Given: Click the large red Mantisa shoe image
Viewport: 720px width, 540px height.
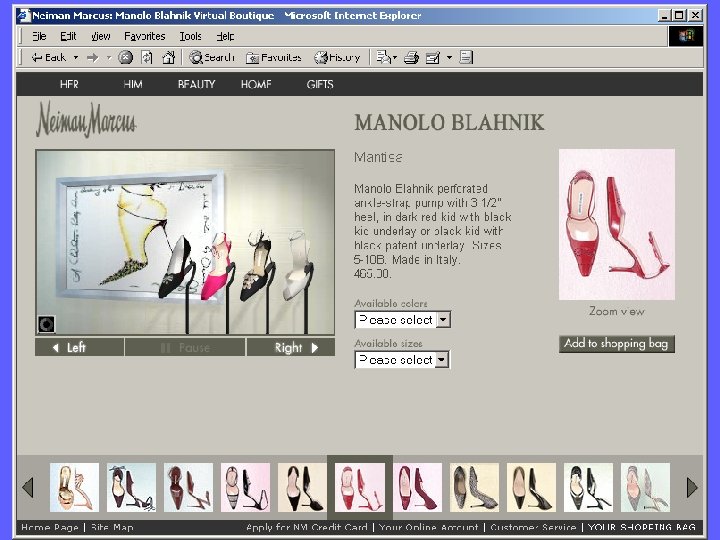Looking at the screenshot, I should tap(617, 224).
